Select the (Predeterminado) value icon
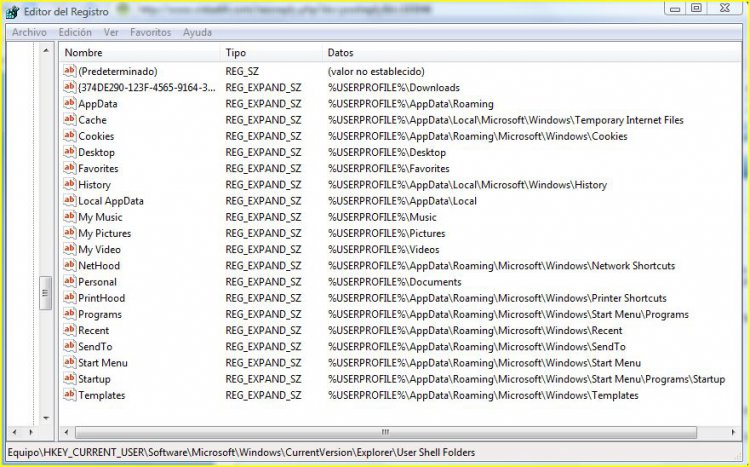750x467 pixels. click(70, 71)
